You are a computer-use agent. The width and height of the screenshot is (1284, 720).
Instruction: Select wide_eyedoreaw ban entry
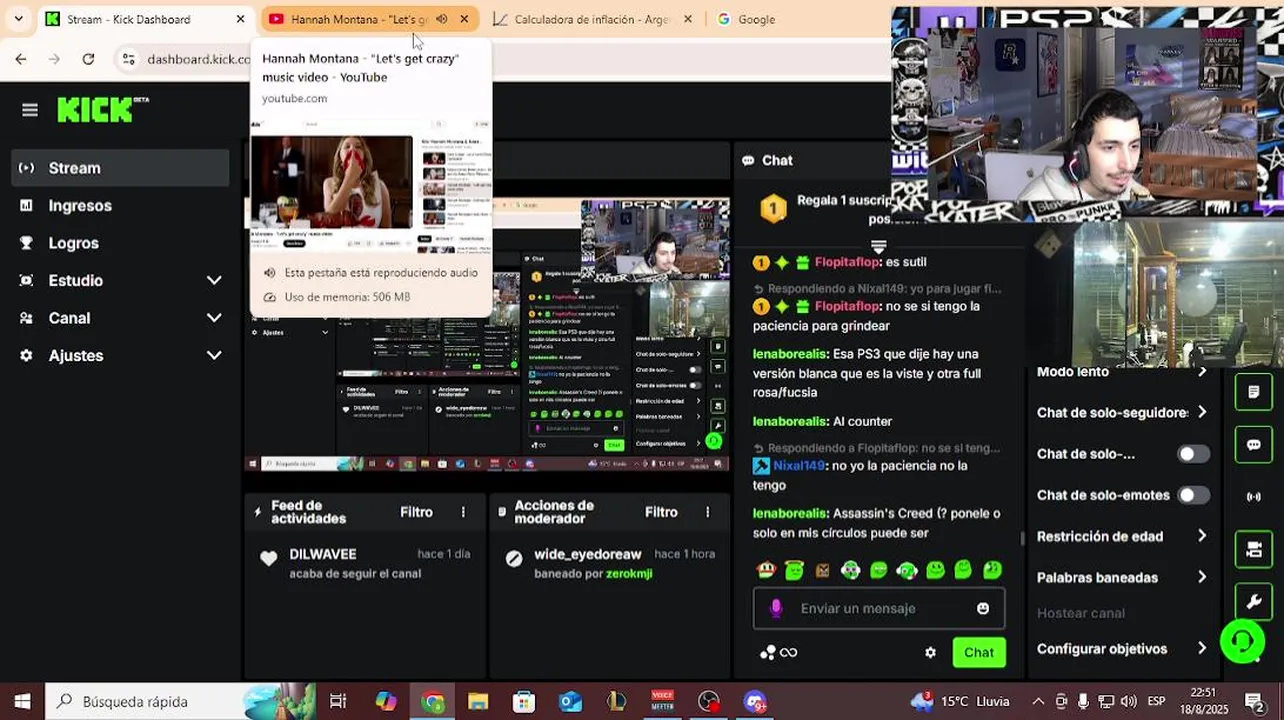pyautogui.click(x=610, y=563)
